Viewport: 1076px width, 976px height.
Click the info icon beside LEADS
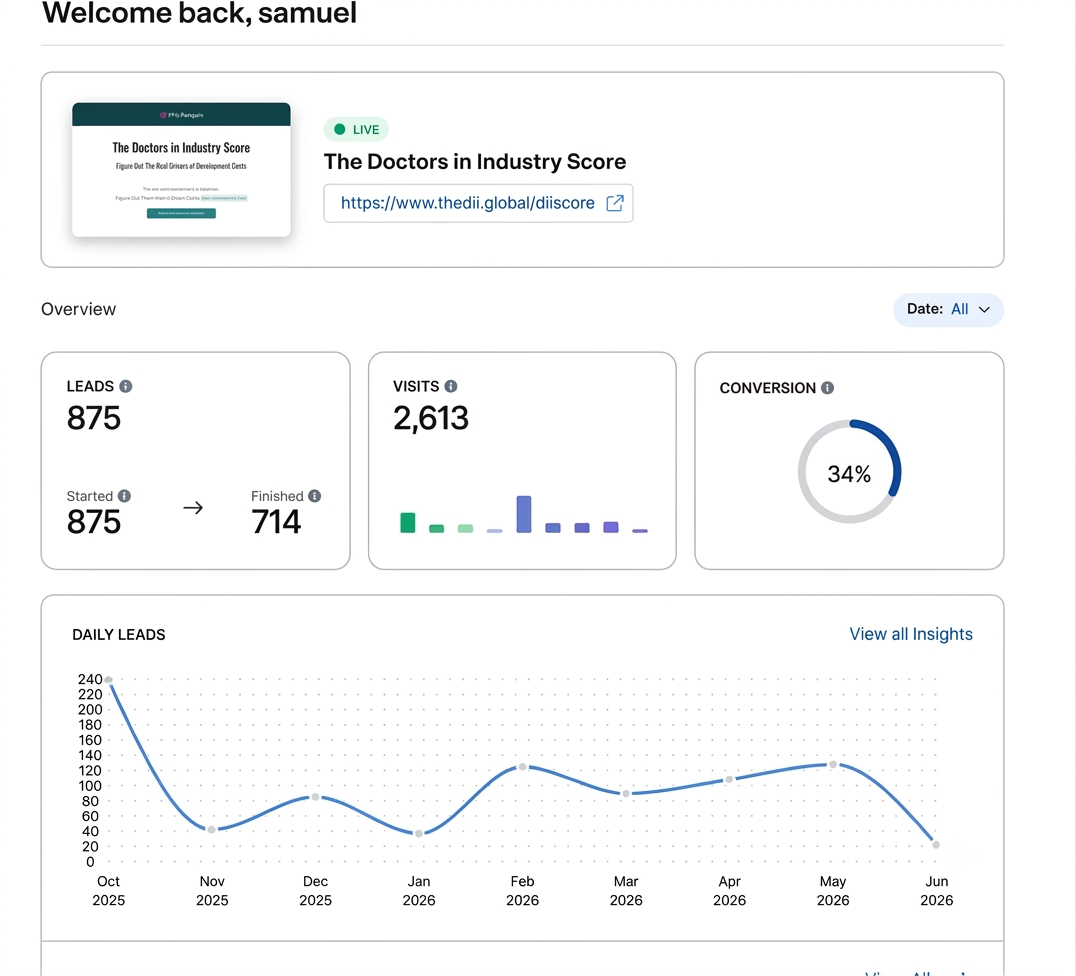(x=126, y=386)
